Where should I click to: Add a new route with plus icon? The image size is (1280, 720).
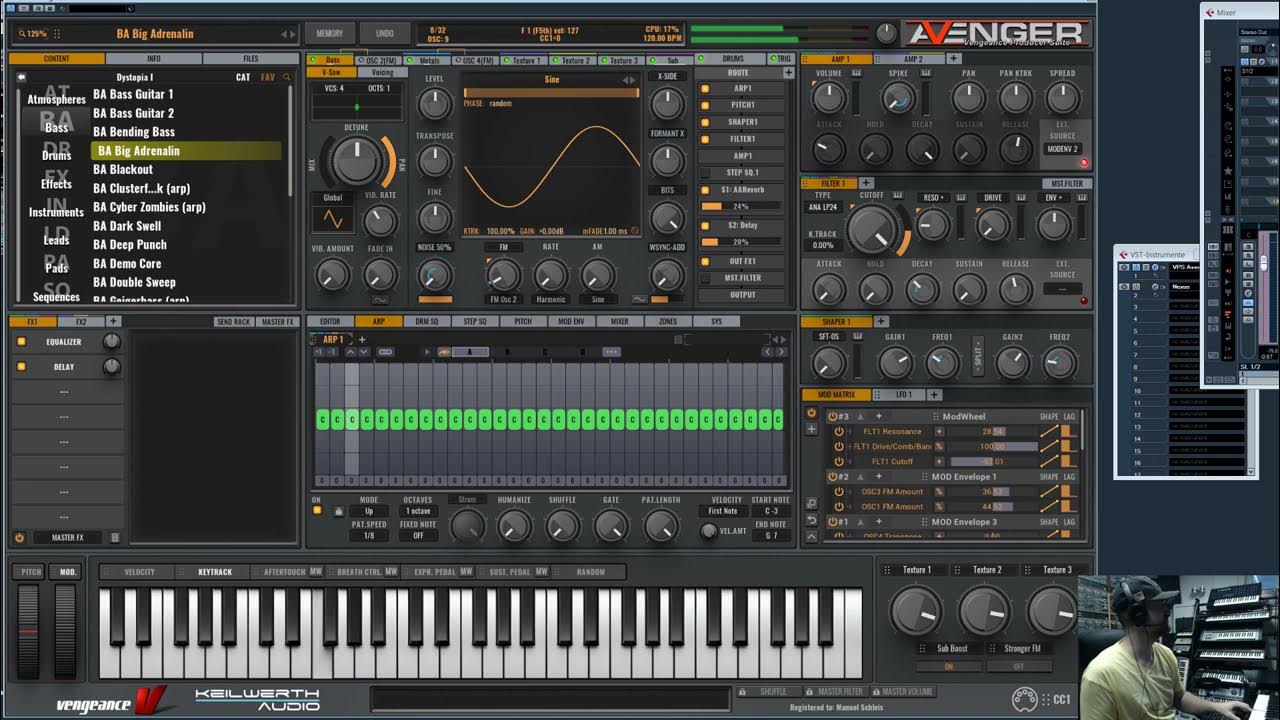click(x=788, y=73)
